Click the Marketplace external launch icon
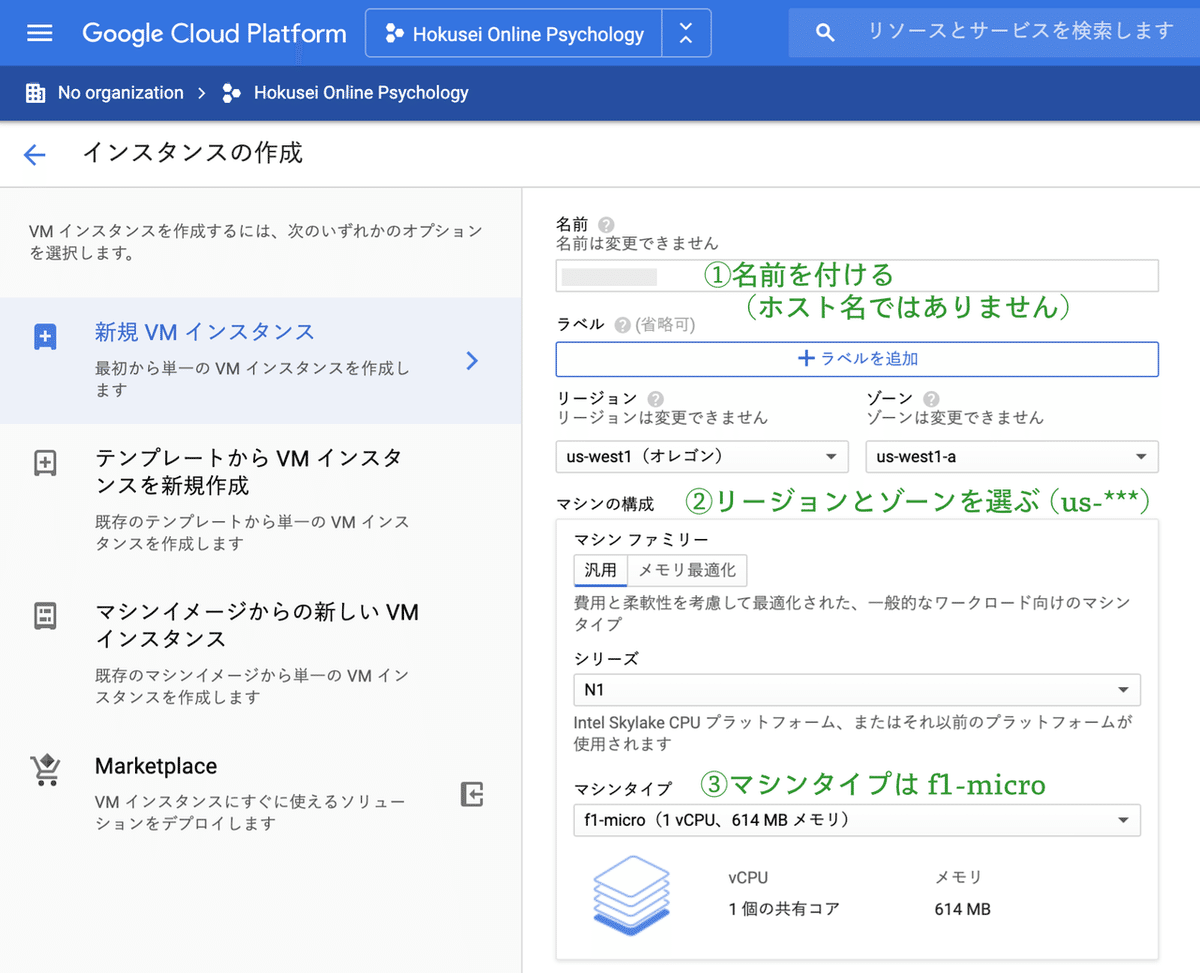Viewport: 1200px width, 973px height. tap(472, 795)
